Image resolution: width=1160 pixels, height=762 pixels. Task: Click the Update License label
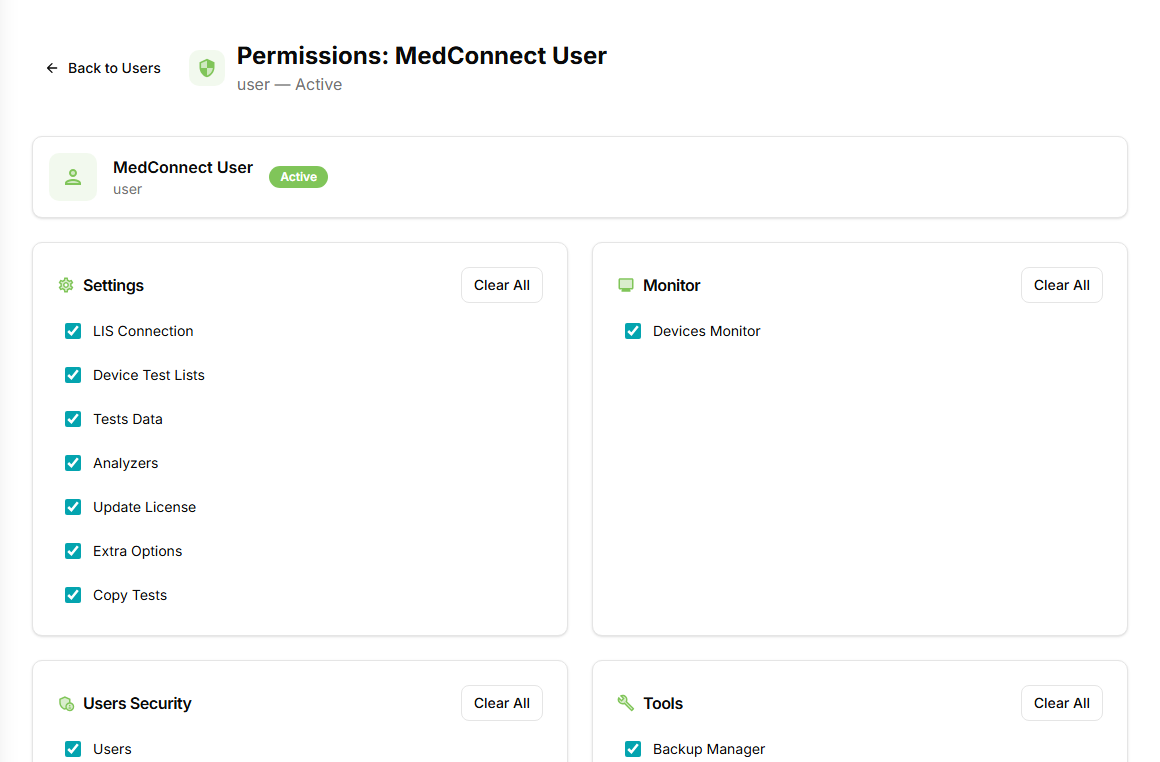144,508
